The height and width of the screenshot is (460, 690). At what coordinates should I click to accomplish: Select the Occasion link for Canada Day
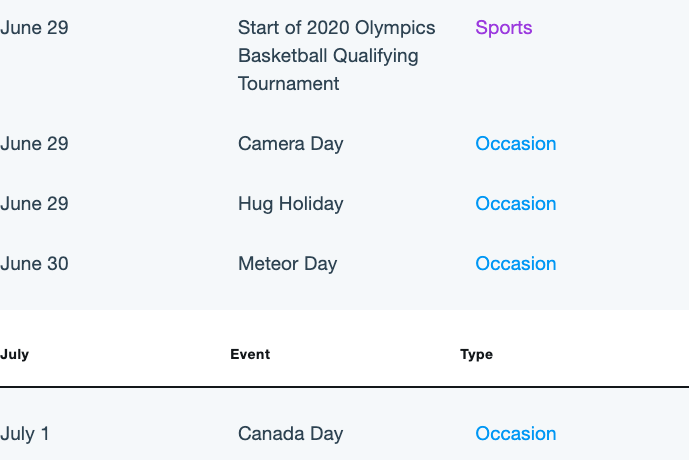click(516, 434)
